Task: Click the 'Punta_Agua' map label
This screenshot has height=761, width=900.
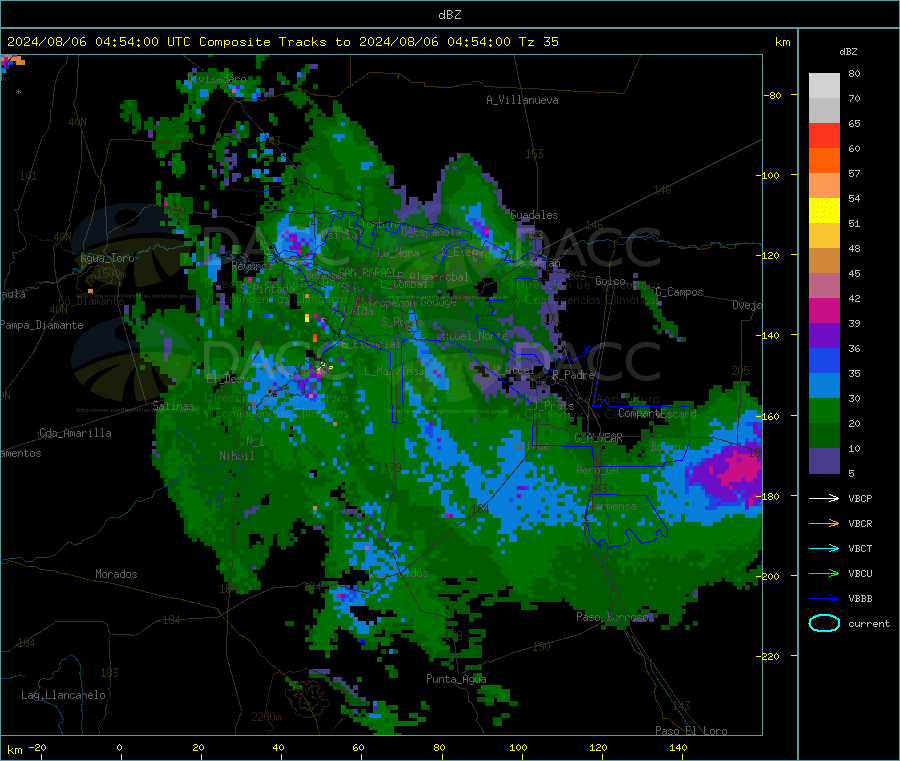Action: [x=456, y=679]
